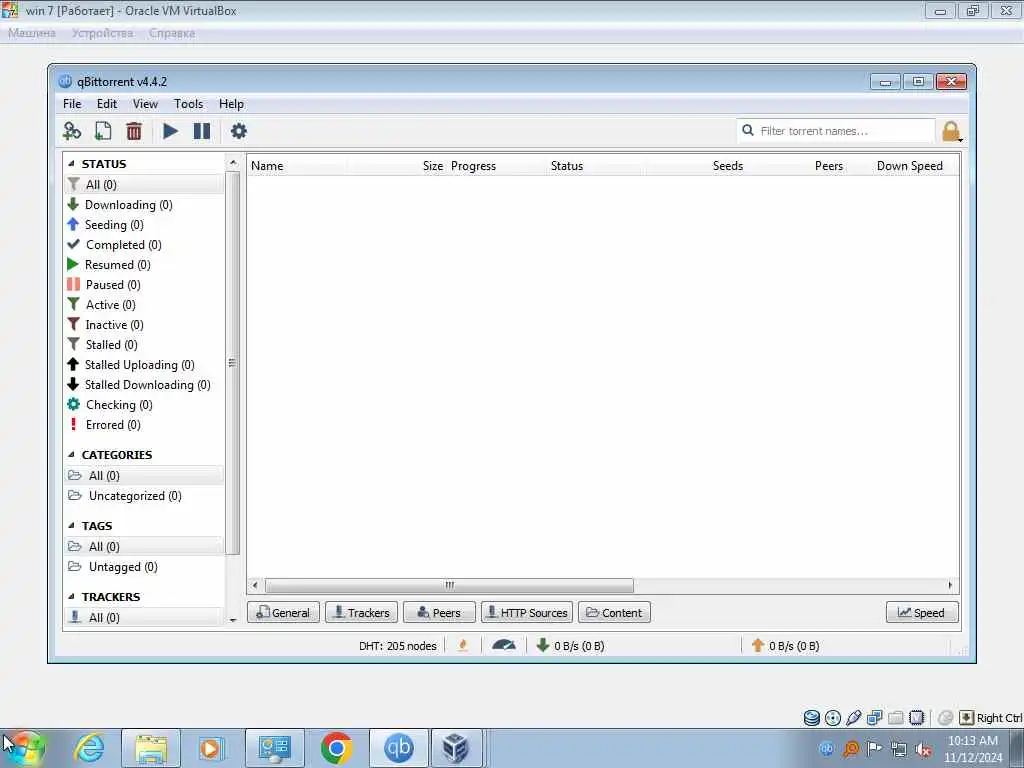The height and width of the screenshot is (768, 1024).
Task: Open the Tools menu
Action: [x=188, y=104]
